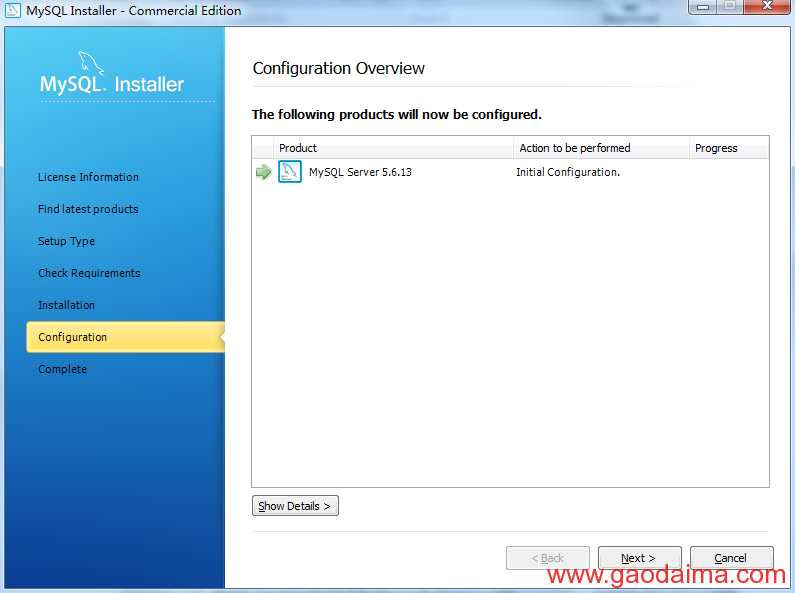Expand Show Details button
This screenshot has height=593, width=795.
click(295, 506)
